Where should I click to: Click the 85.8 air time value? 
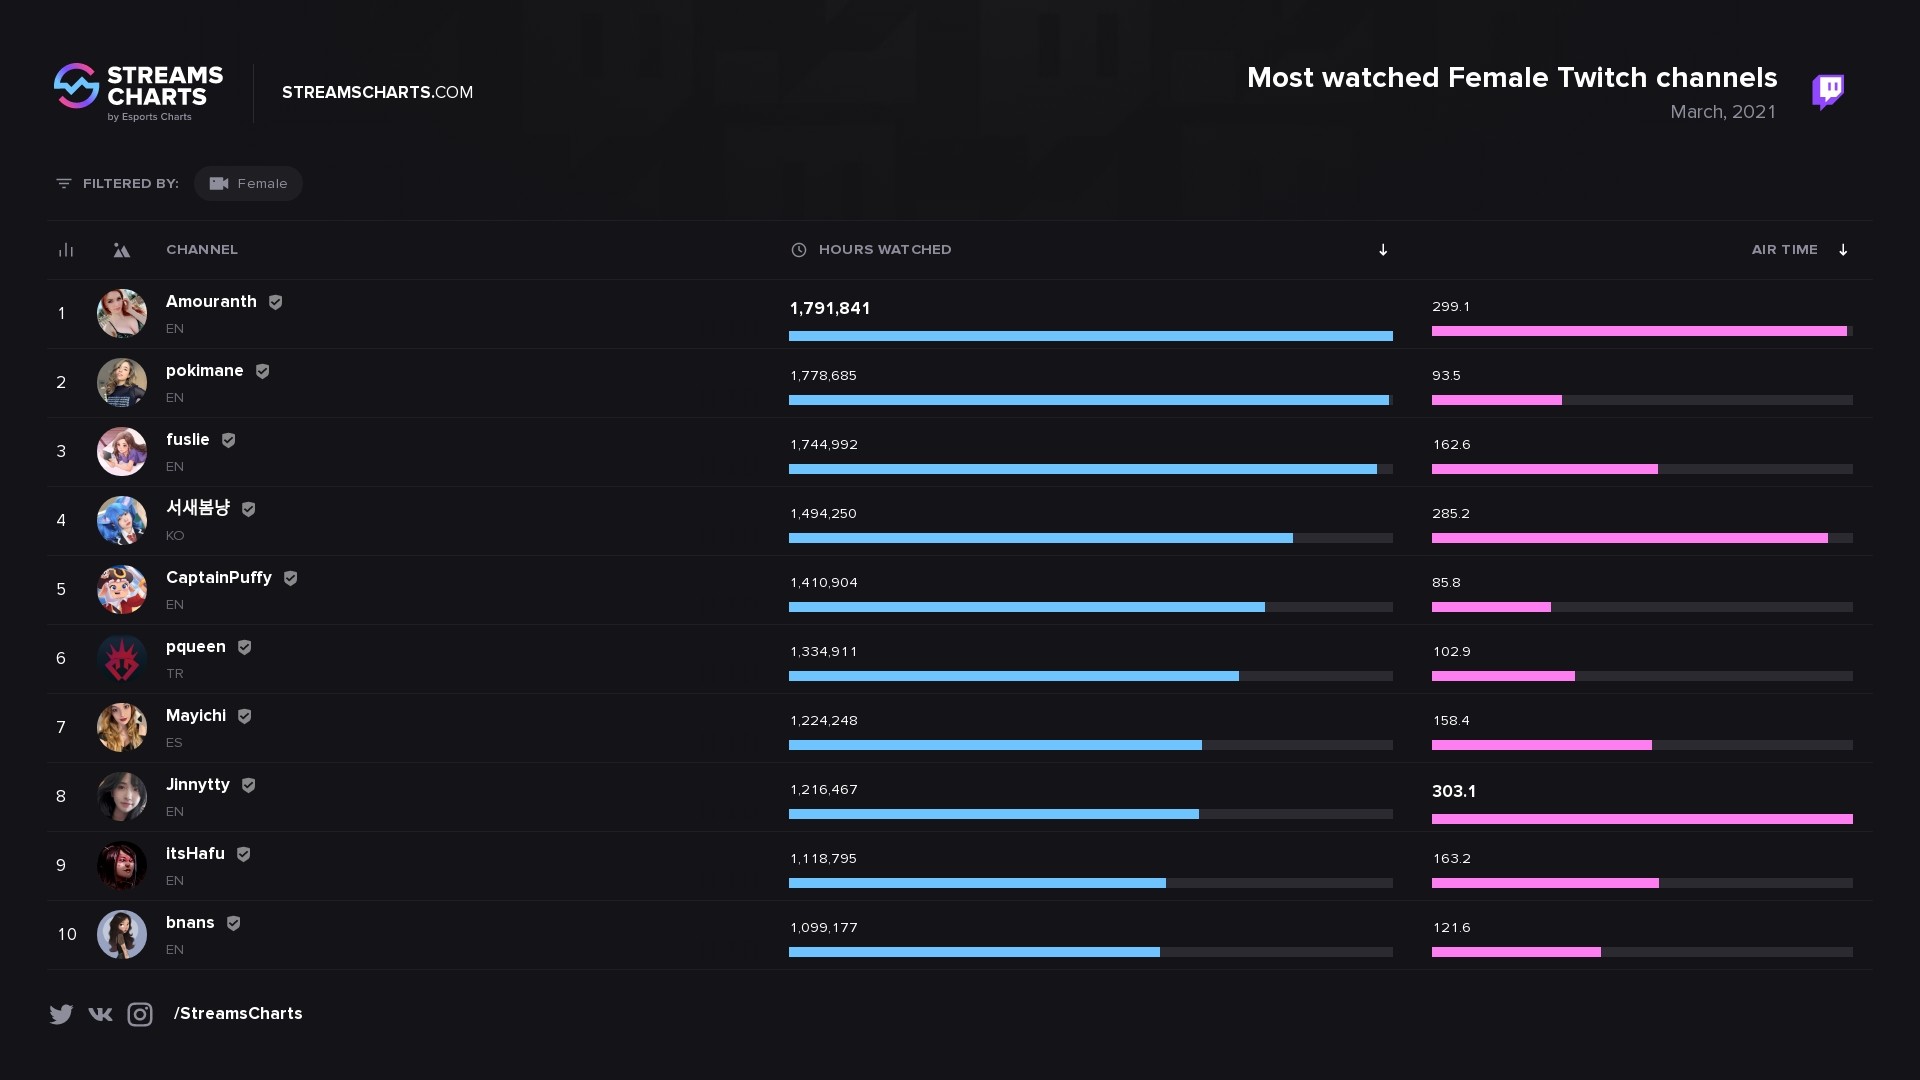1446,583
